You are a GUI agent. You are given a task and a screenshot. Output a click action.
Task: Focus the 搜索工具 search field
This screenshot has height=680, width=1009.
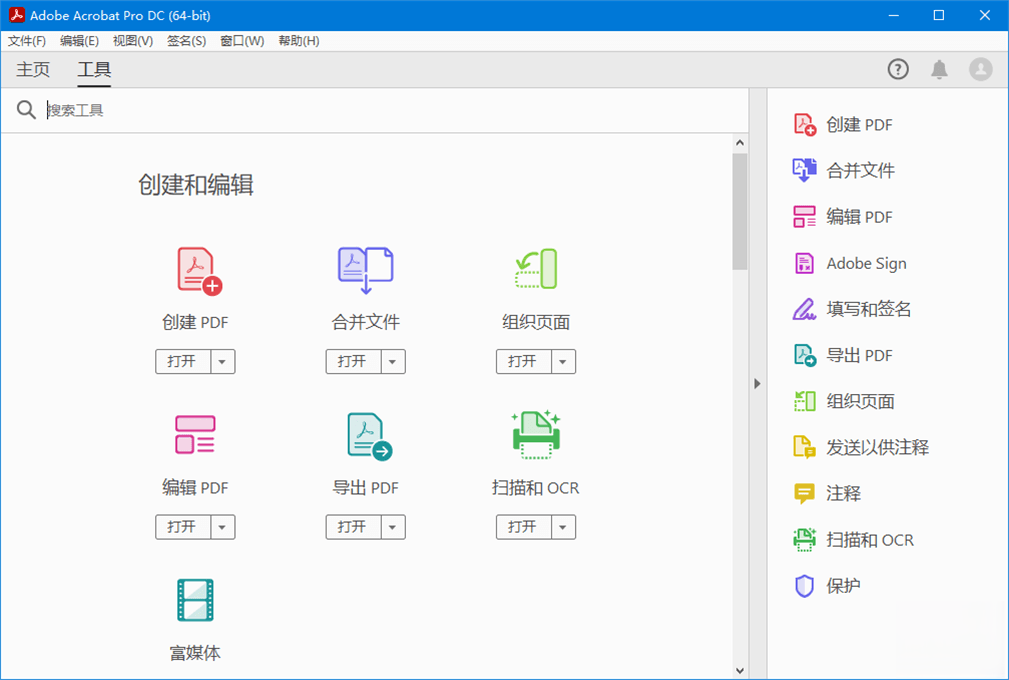393,110
